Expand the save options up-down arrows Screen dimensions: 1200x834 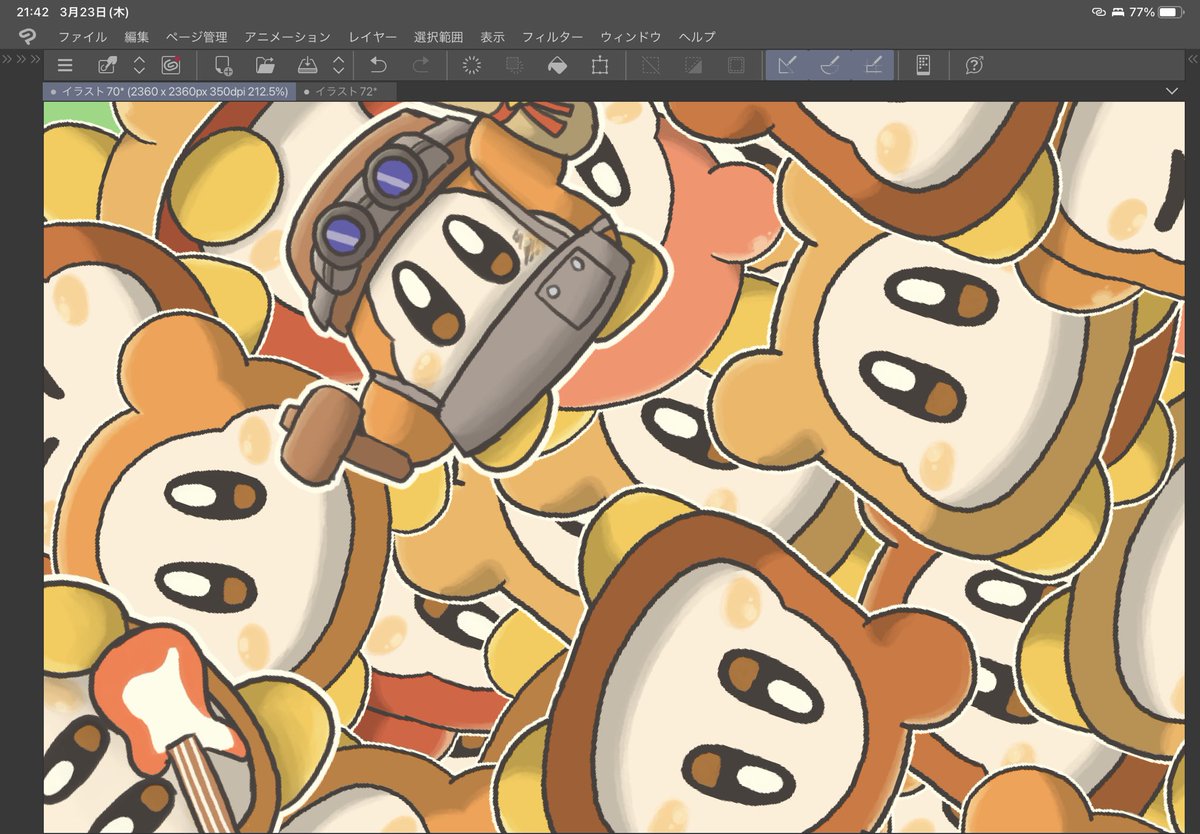coord(339,66)
